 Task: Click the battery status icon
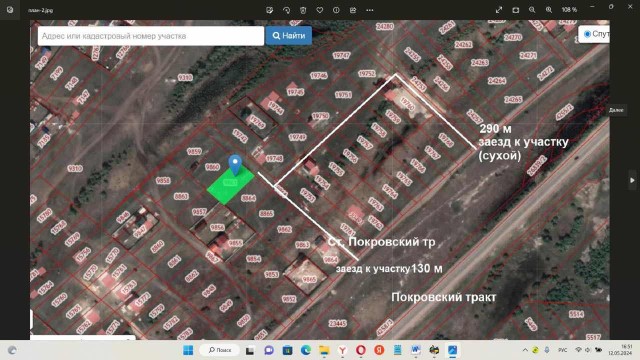pyautogui.click(x=598, y=350)
